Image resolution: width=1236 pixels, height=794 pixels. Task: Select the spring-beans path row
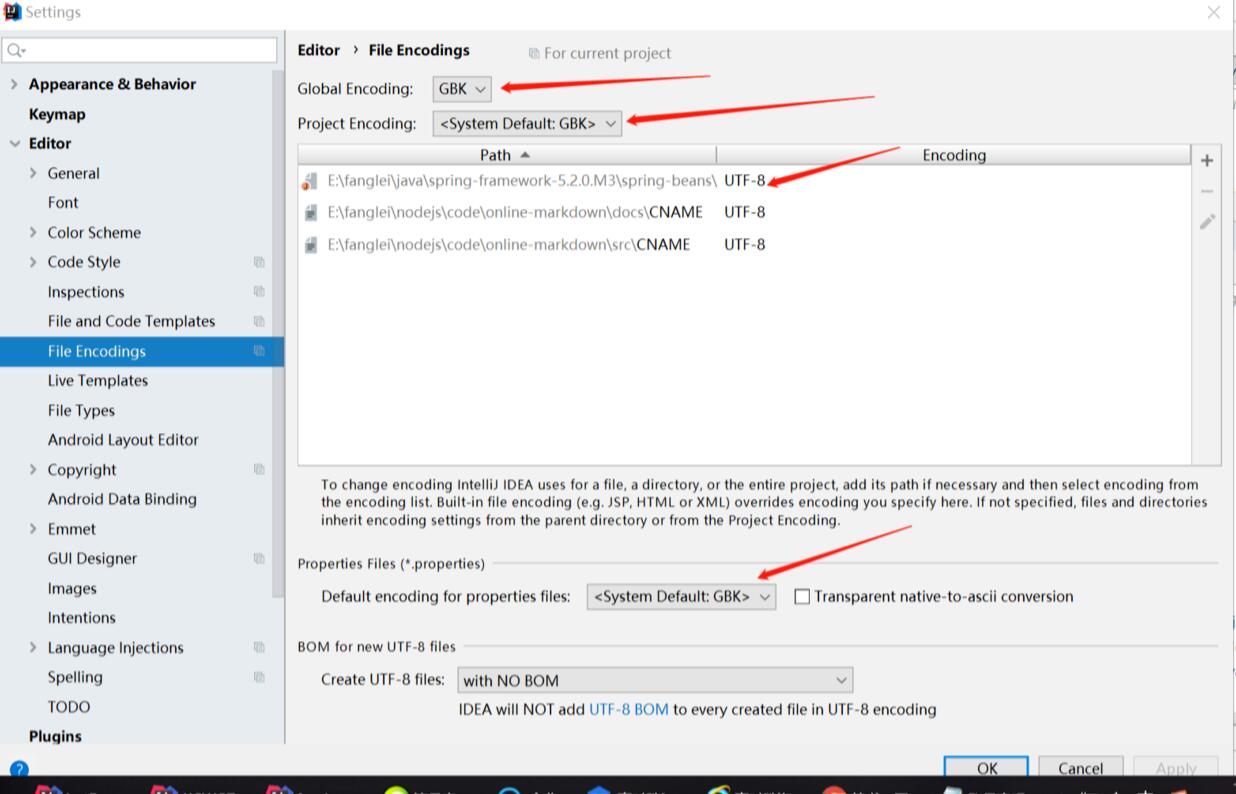pos(522,181)
